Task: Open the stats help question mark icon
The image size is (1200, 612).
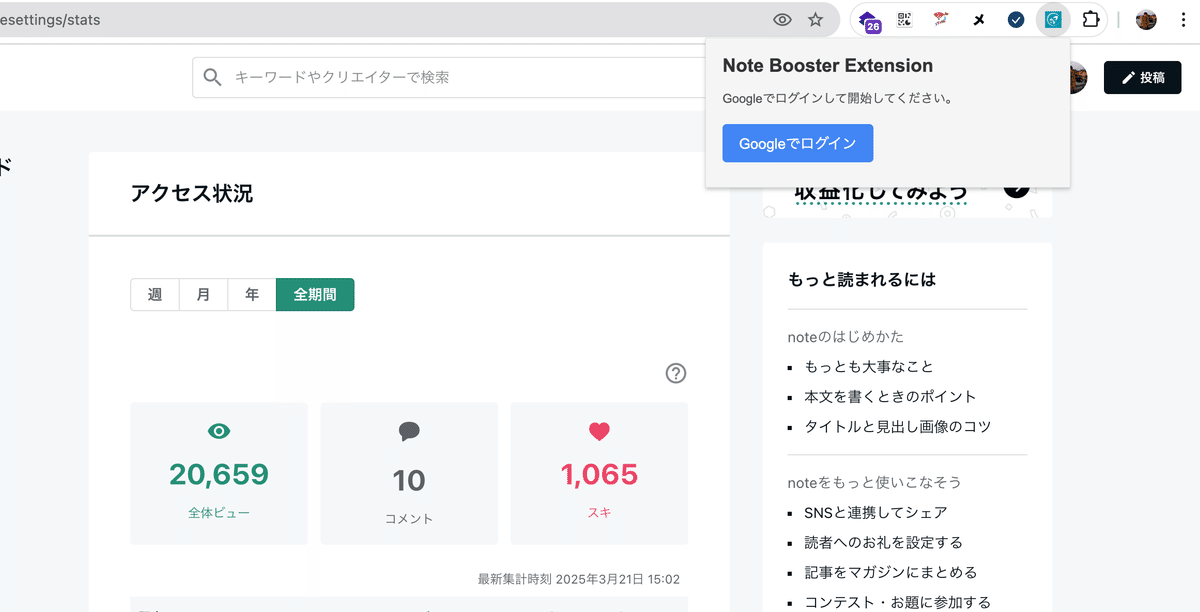Action: [x=675, y=373]
